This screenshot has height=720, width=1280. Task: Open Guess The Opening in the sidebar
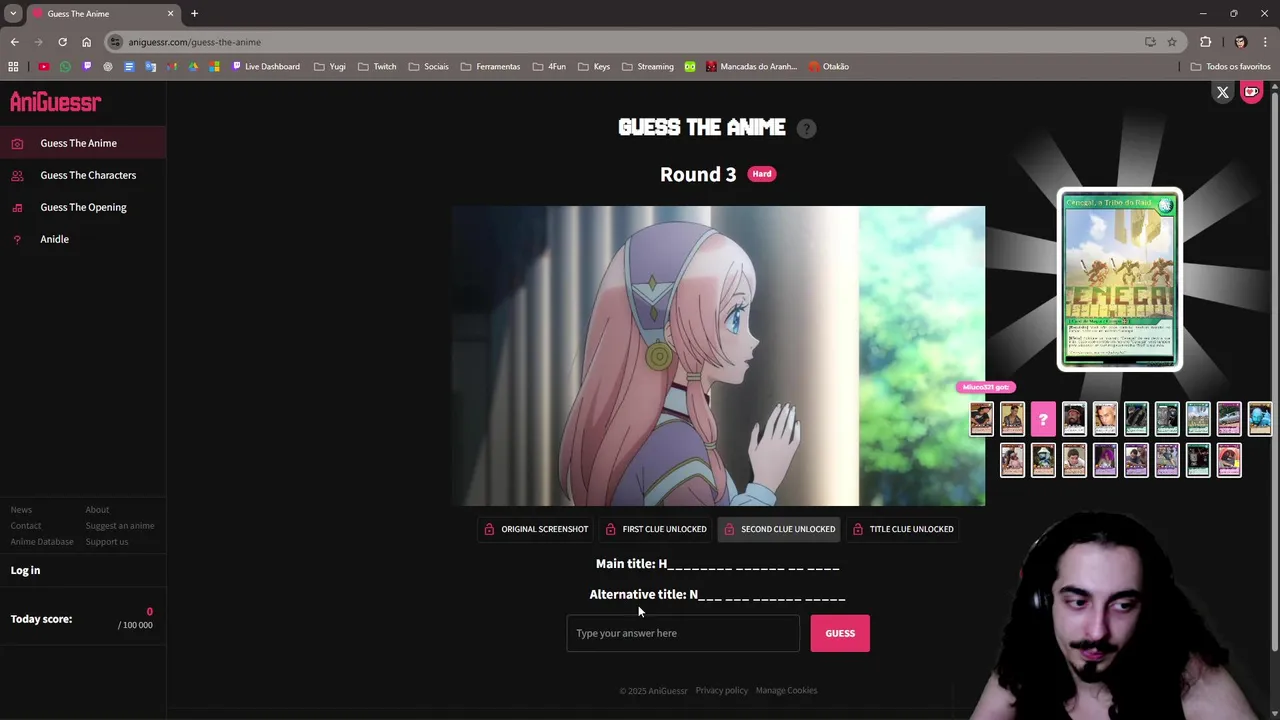(83, 207)
